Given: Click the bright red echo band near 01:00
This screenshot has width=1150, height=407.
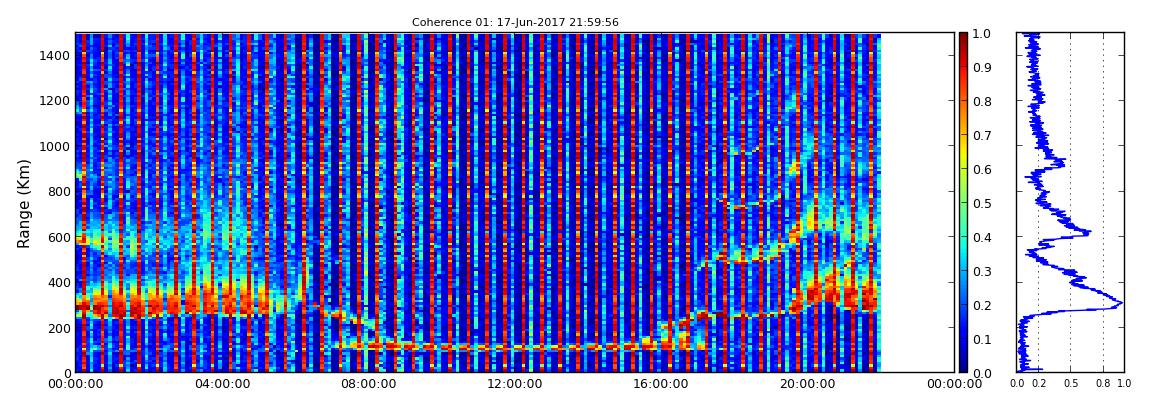Looking at the screenshot, I should point(110,305).
